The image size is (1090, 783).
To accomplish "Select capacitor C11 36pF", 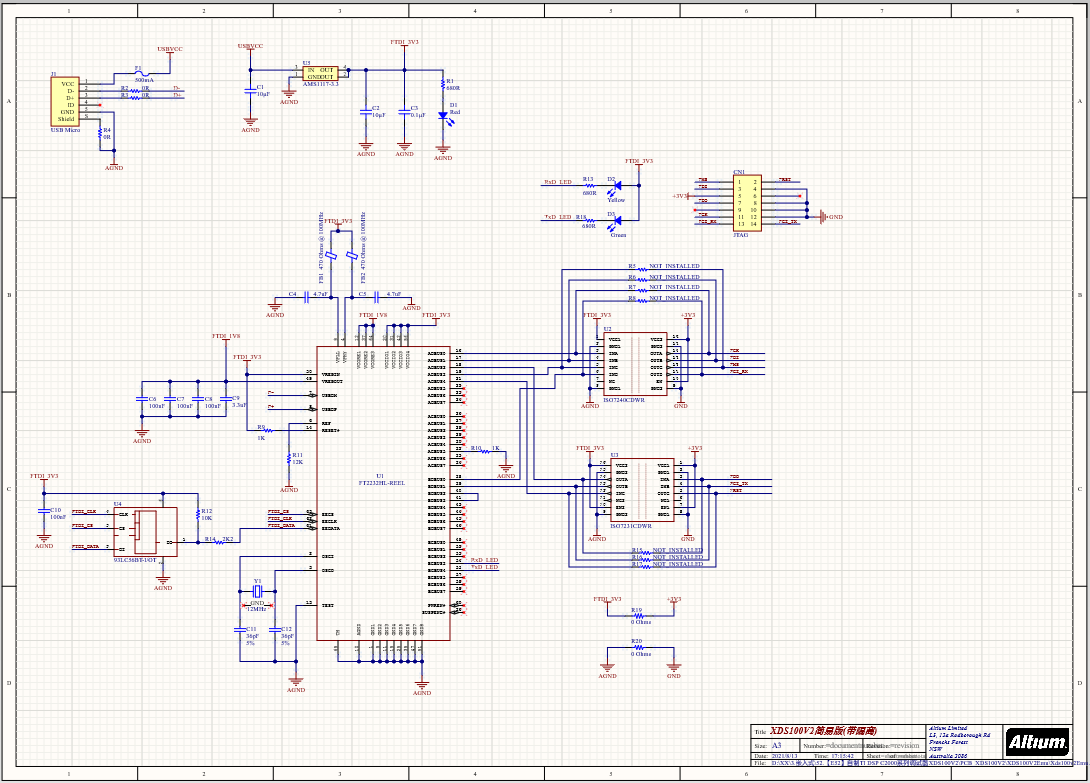I will (240, 630).
